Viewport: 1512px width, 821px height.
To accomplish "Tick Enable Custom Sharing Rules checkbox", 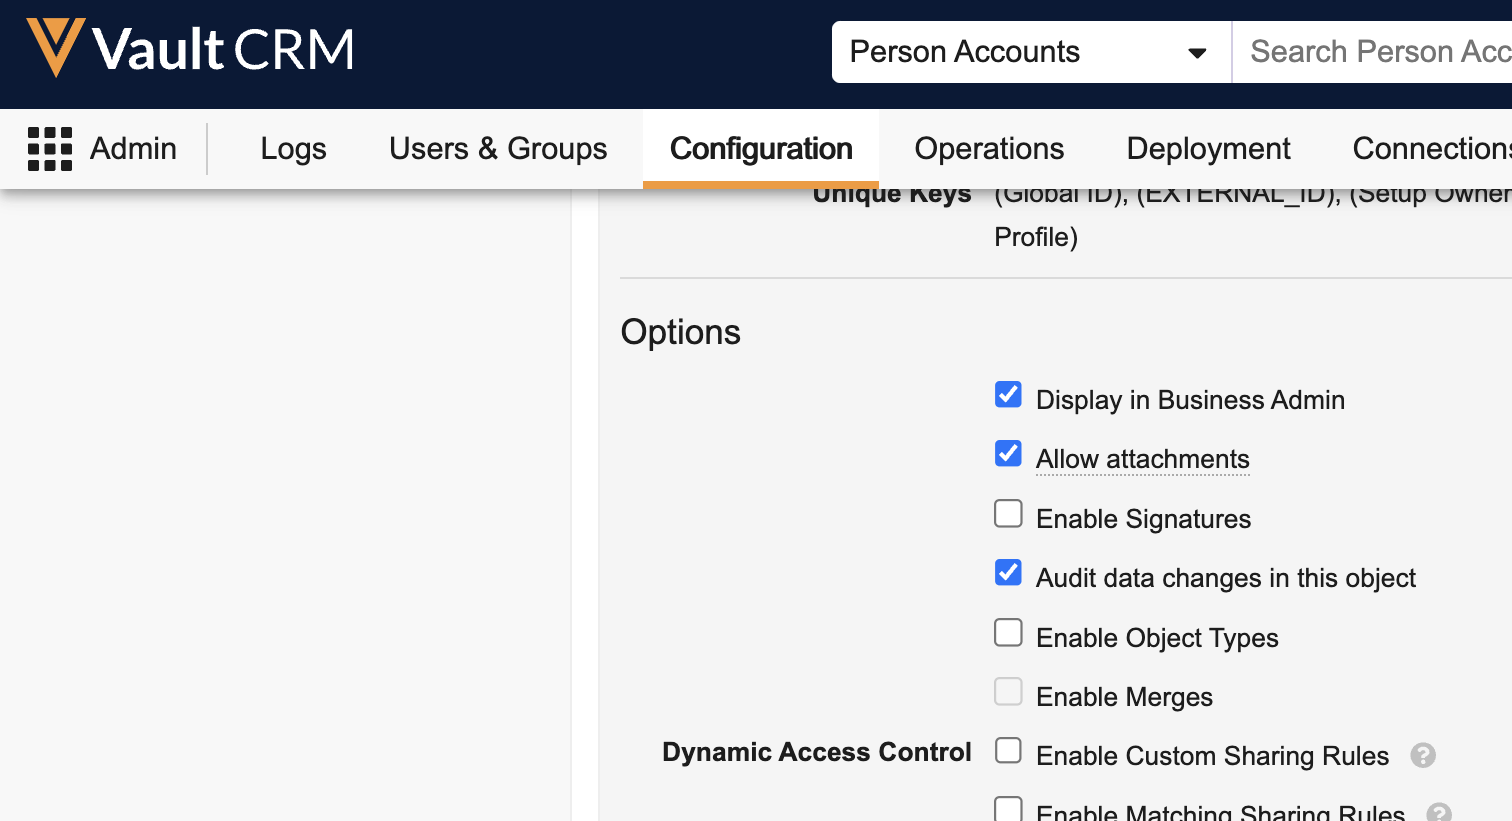I will coord(1008,751).
